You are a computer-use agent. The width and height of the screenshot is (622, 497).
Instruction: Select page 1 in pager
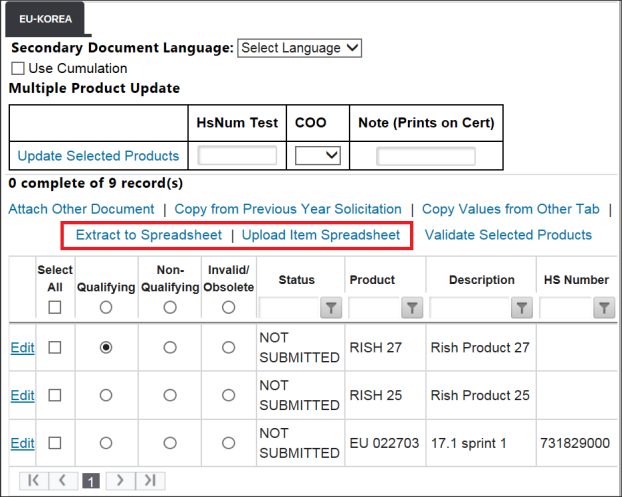click(91, 481)
